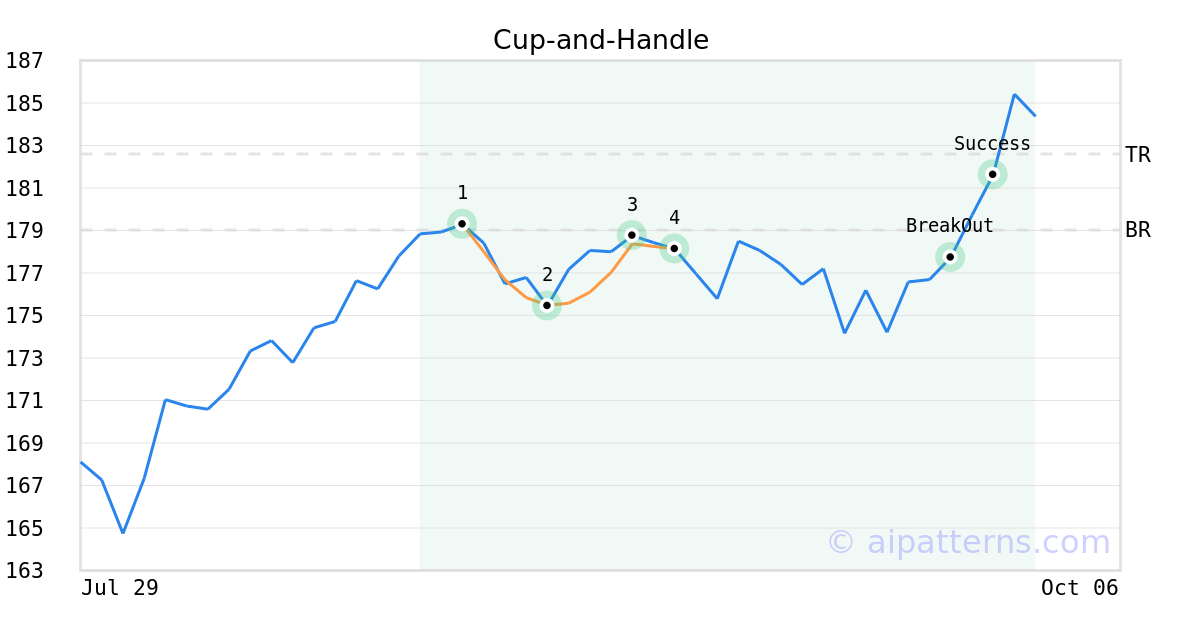Click pattern point marker 2 at cup bottom
Screen dimensions: 1200x630
[547, 305]
